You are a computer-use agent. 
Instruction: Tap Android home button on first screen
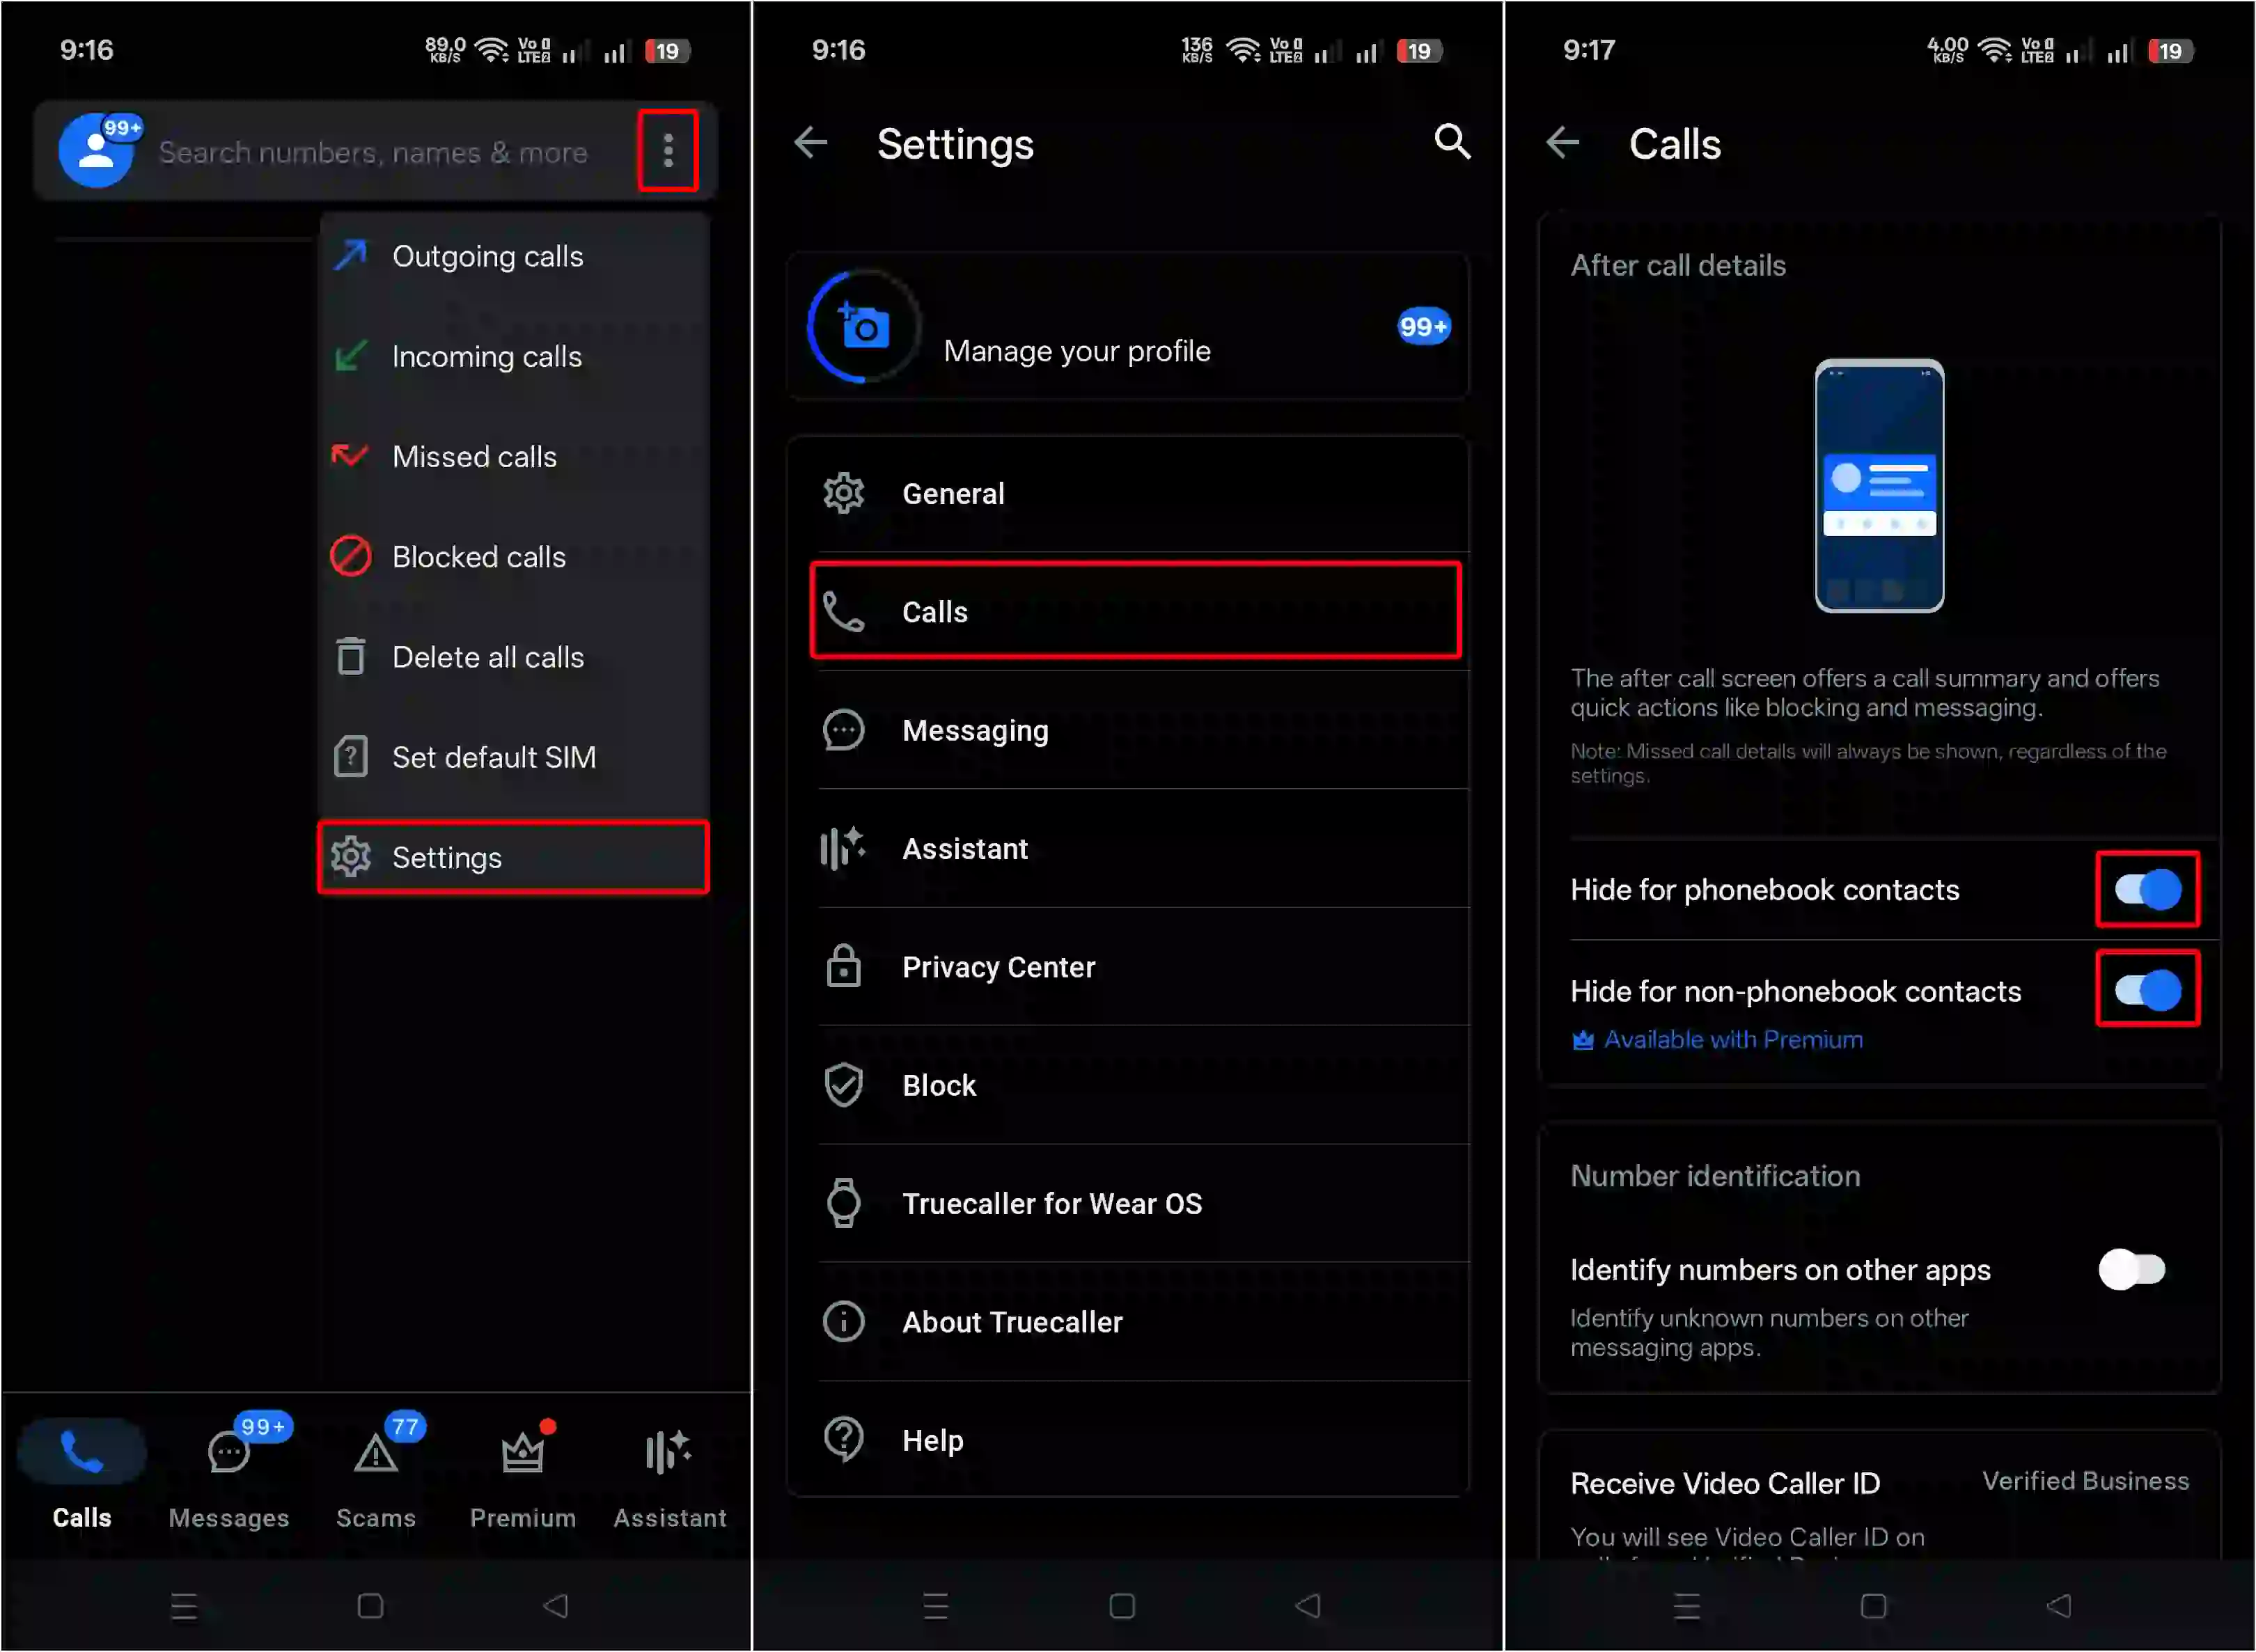click(x=370, y=1606)
